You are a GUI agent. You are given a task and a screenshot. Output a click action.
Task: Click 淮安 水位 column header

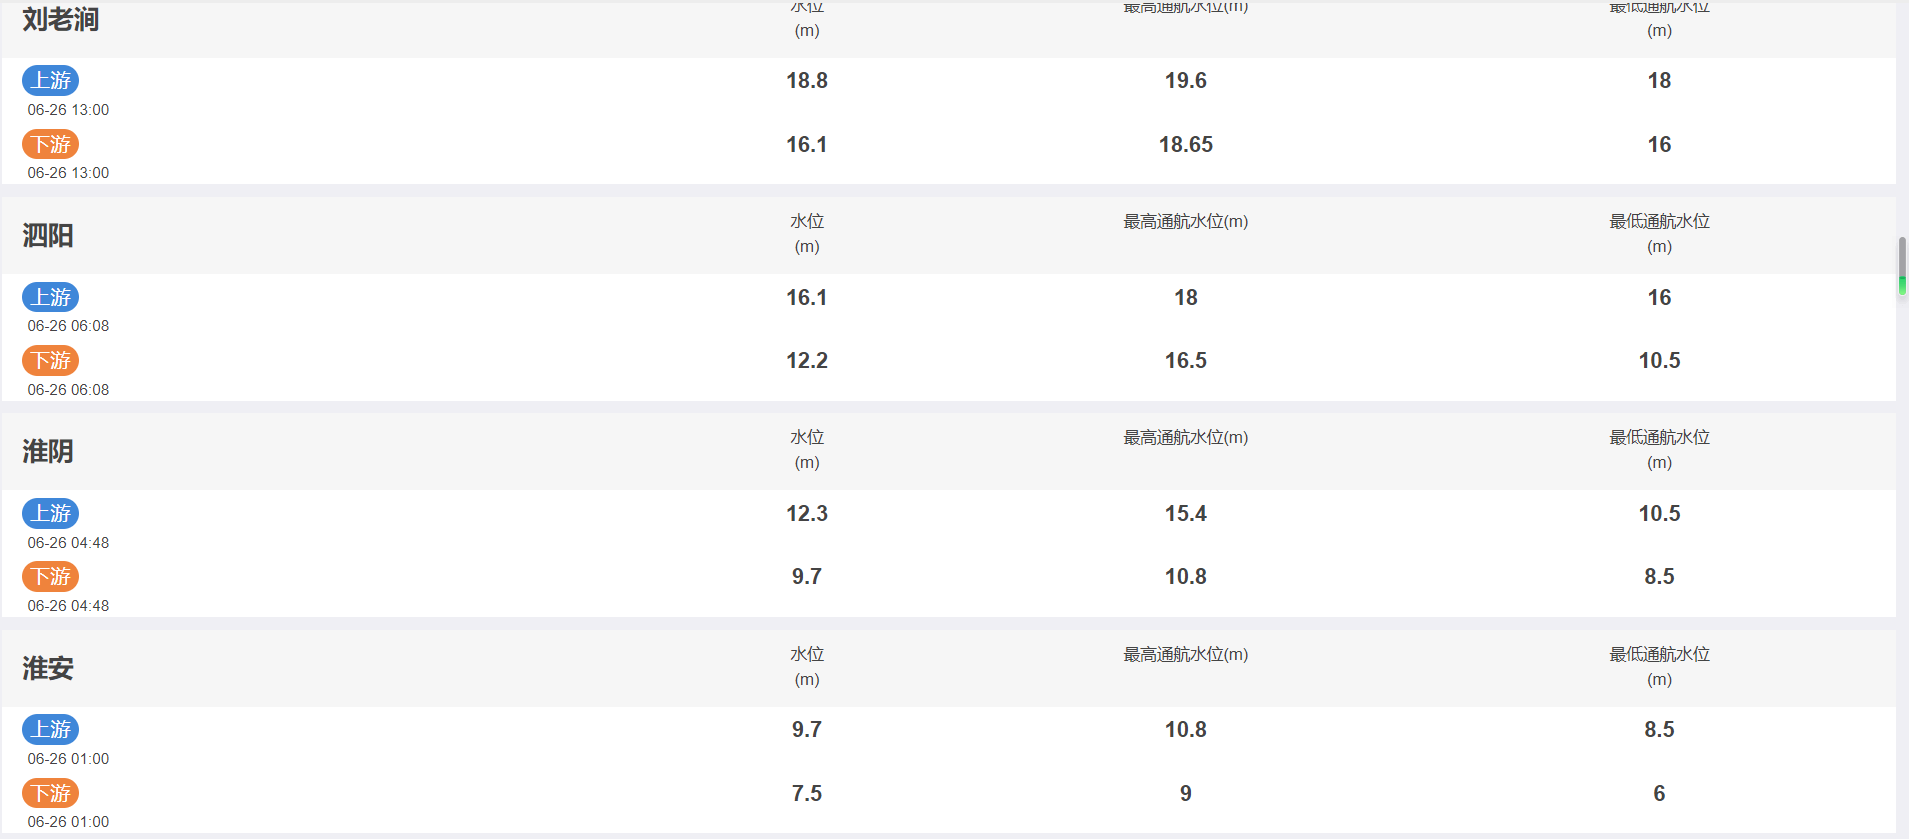pyautogui.click(x=807, y=666)
